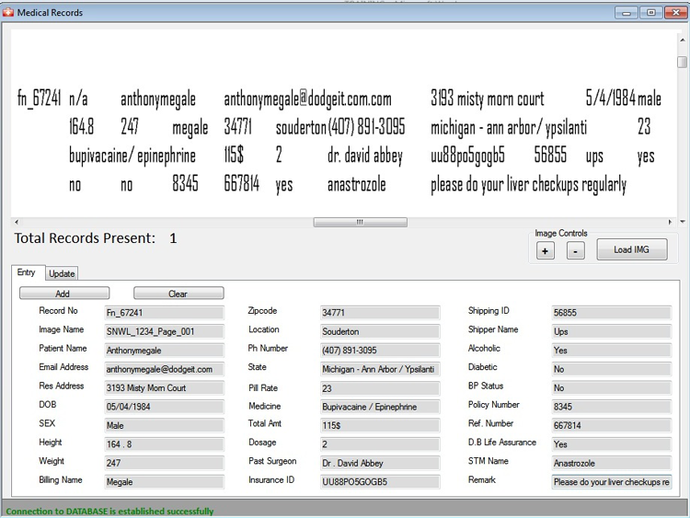Click the Load IMG button
Viewport: 690px width, 518px height.
[631, 250]
